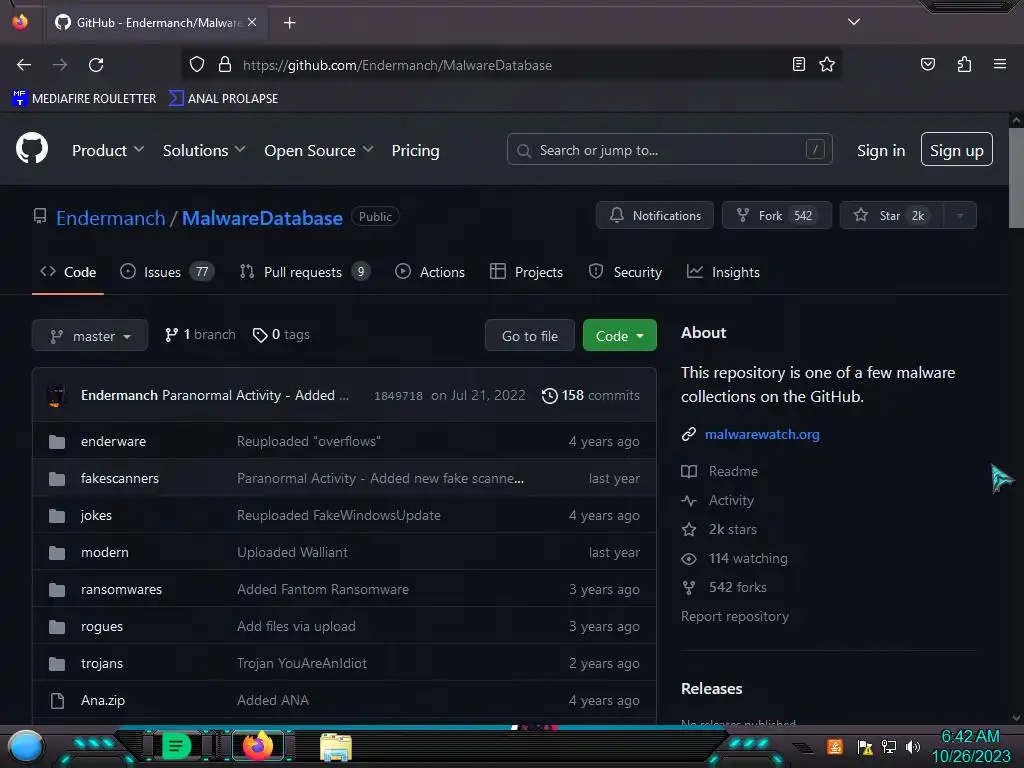Switch to the Pull requests tab
Viewport: 1024px width, 768px height.
(304, 272)
